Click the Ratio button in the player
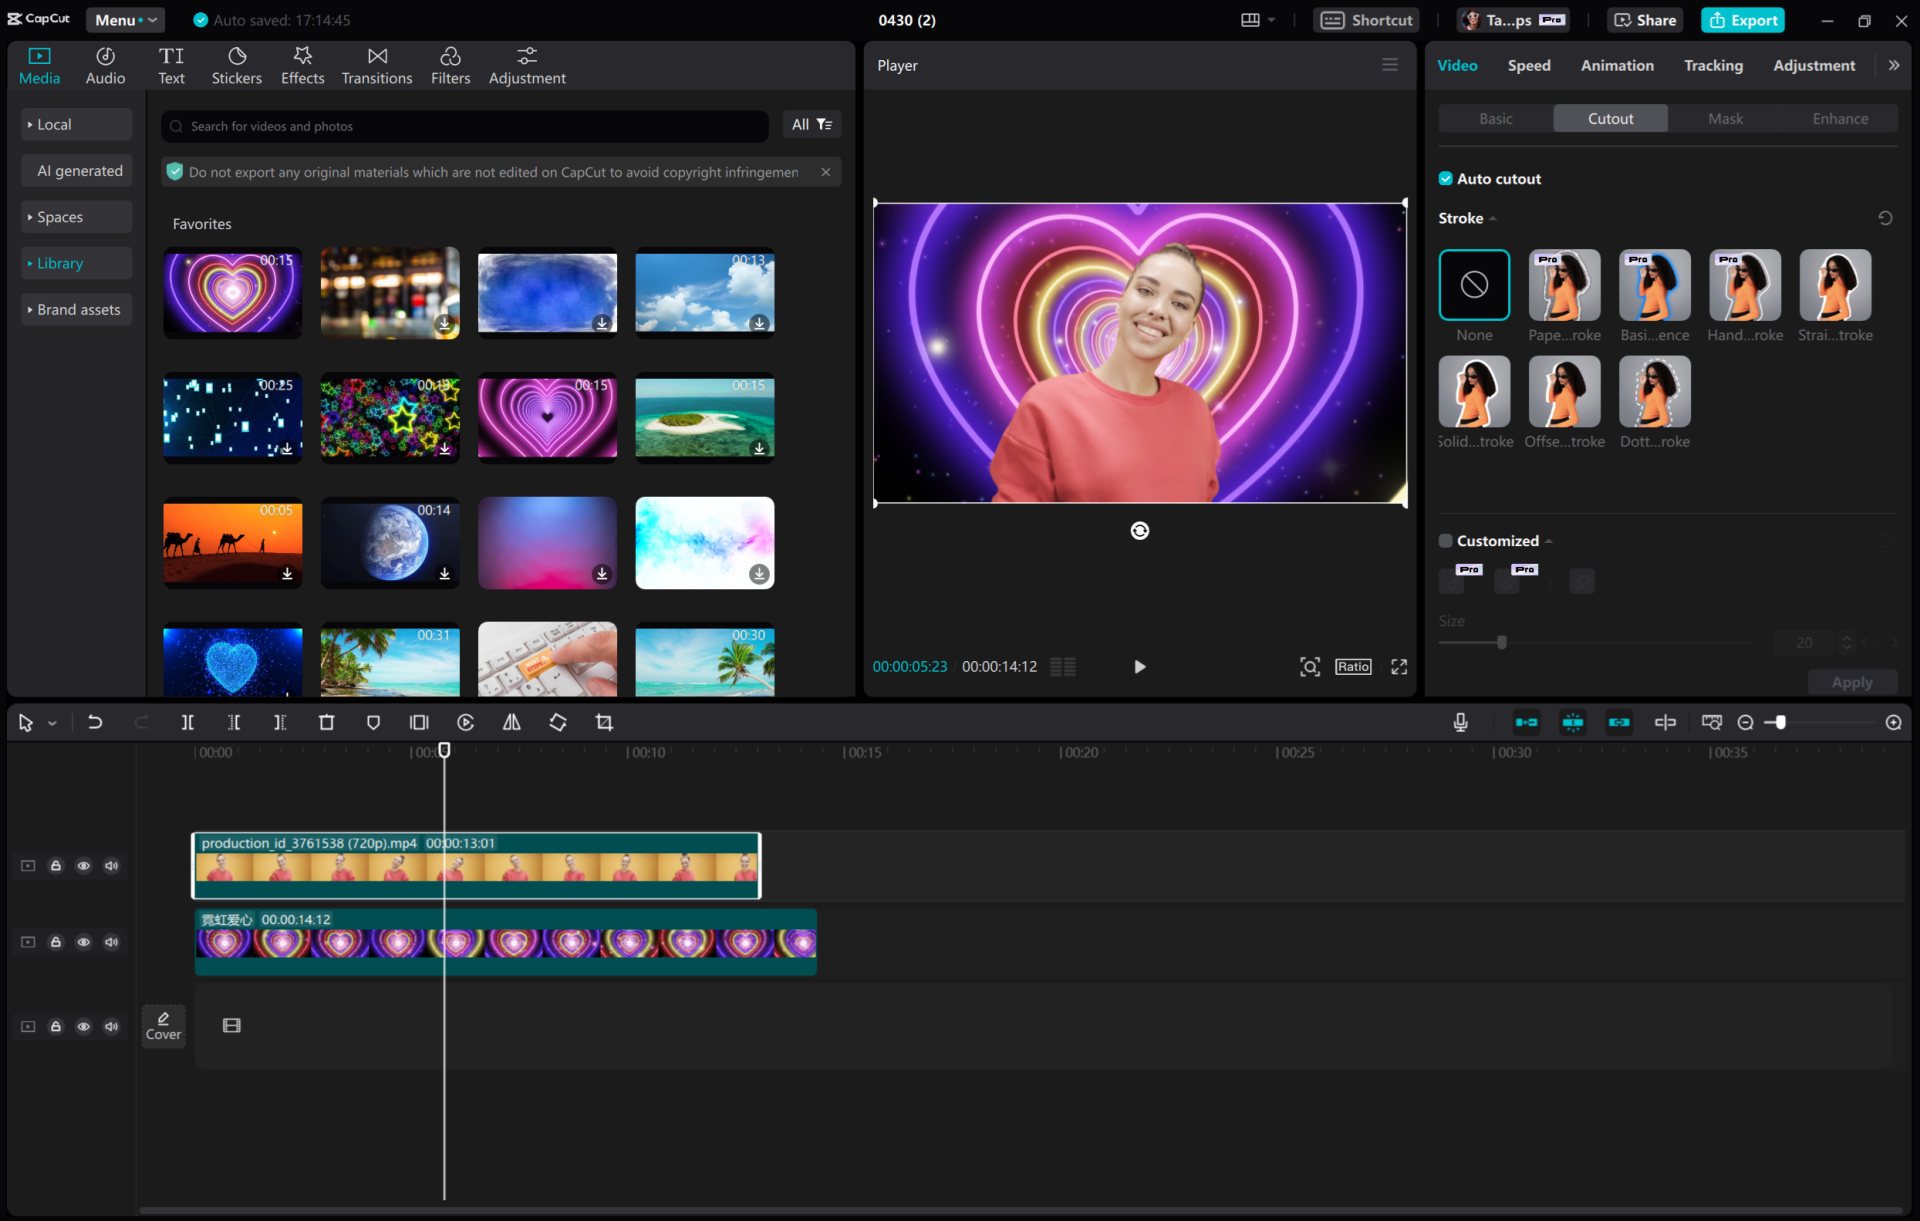 (x=1353, y=667)
